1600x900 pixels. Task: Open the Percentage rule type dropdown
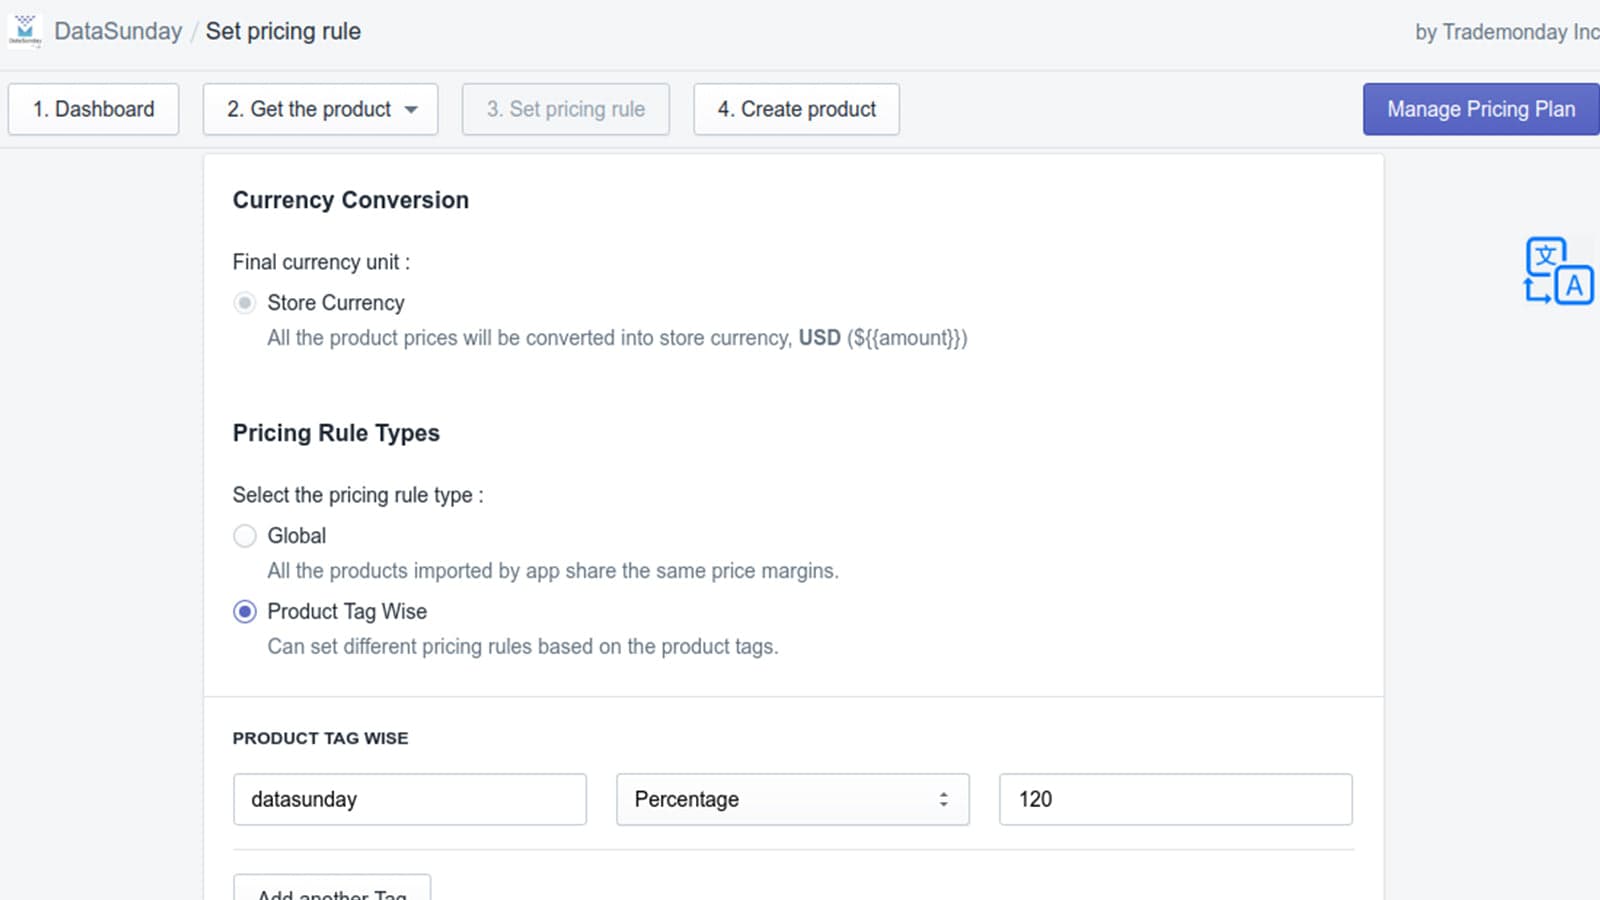(792, 799)
